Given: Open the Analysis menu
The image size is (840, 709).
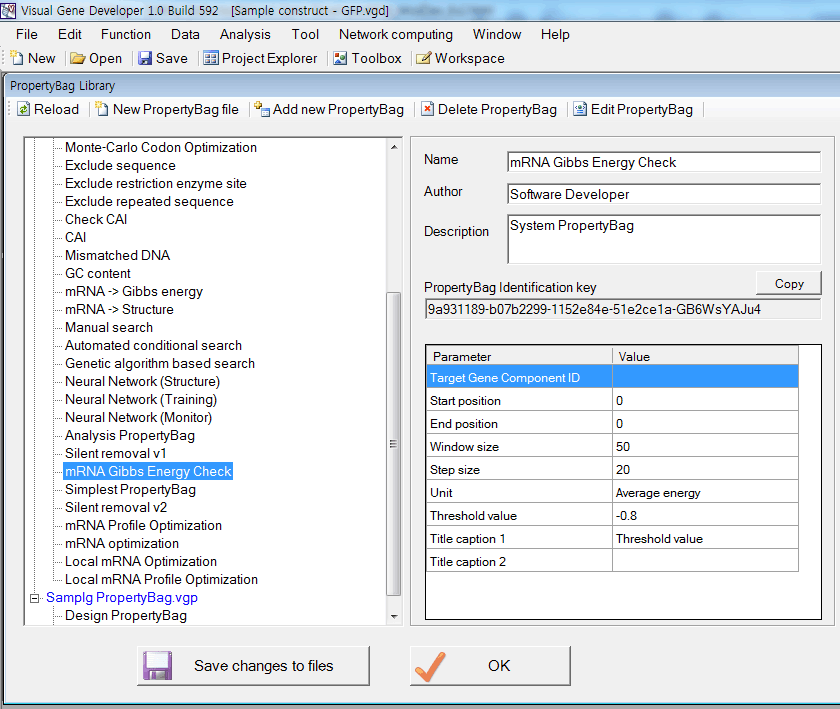Looking at the screenshot, I should [245, 34].
